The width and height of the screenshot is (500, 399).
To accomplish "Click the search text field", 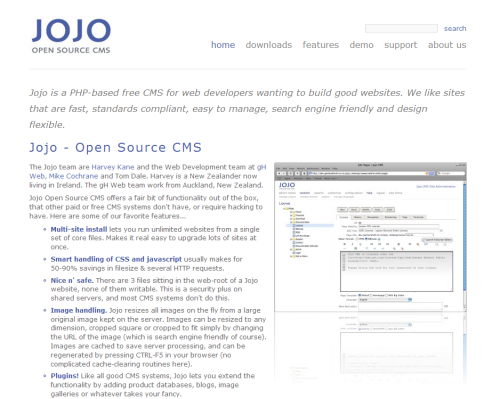I will pos(401,28).
